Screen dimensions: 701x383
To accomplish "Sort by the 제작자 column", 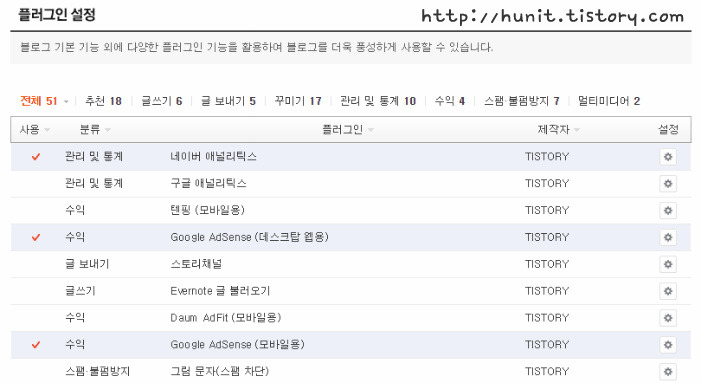I will point(558,130).
